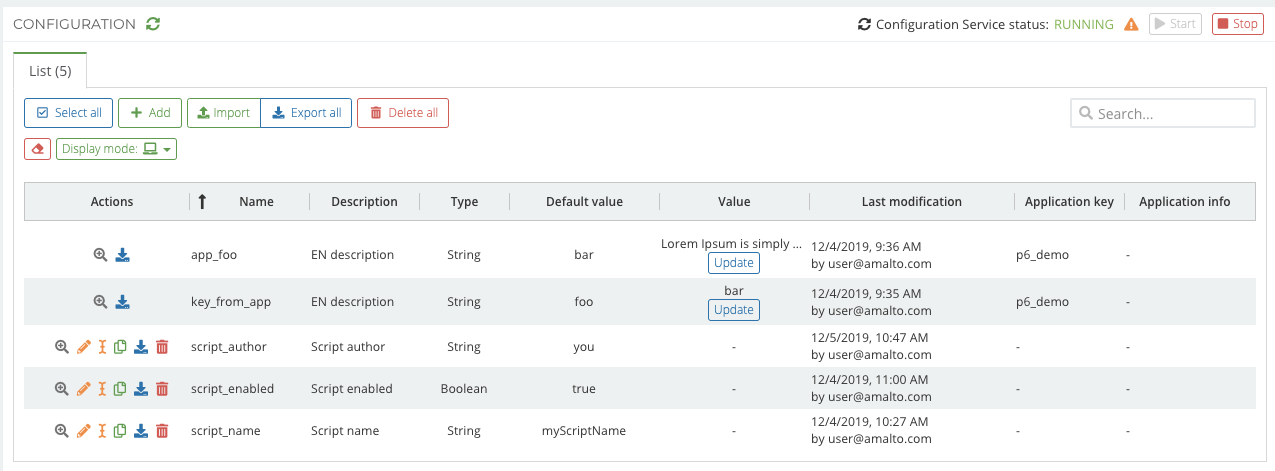Click the export icon for key_from_app row
This screenshot has width=1275, height=471.
pos(122,301)
